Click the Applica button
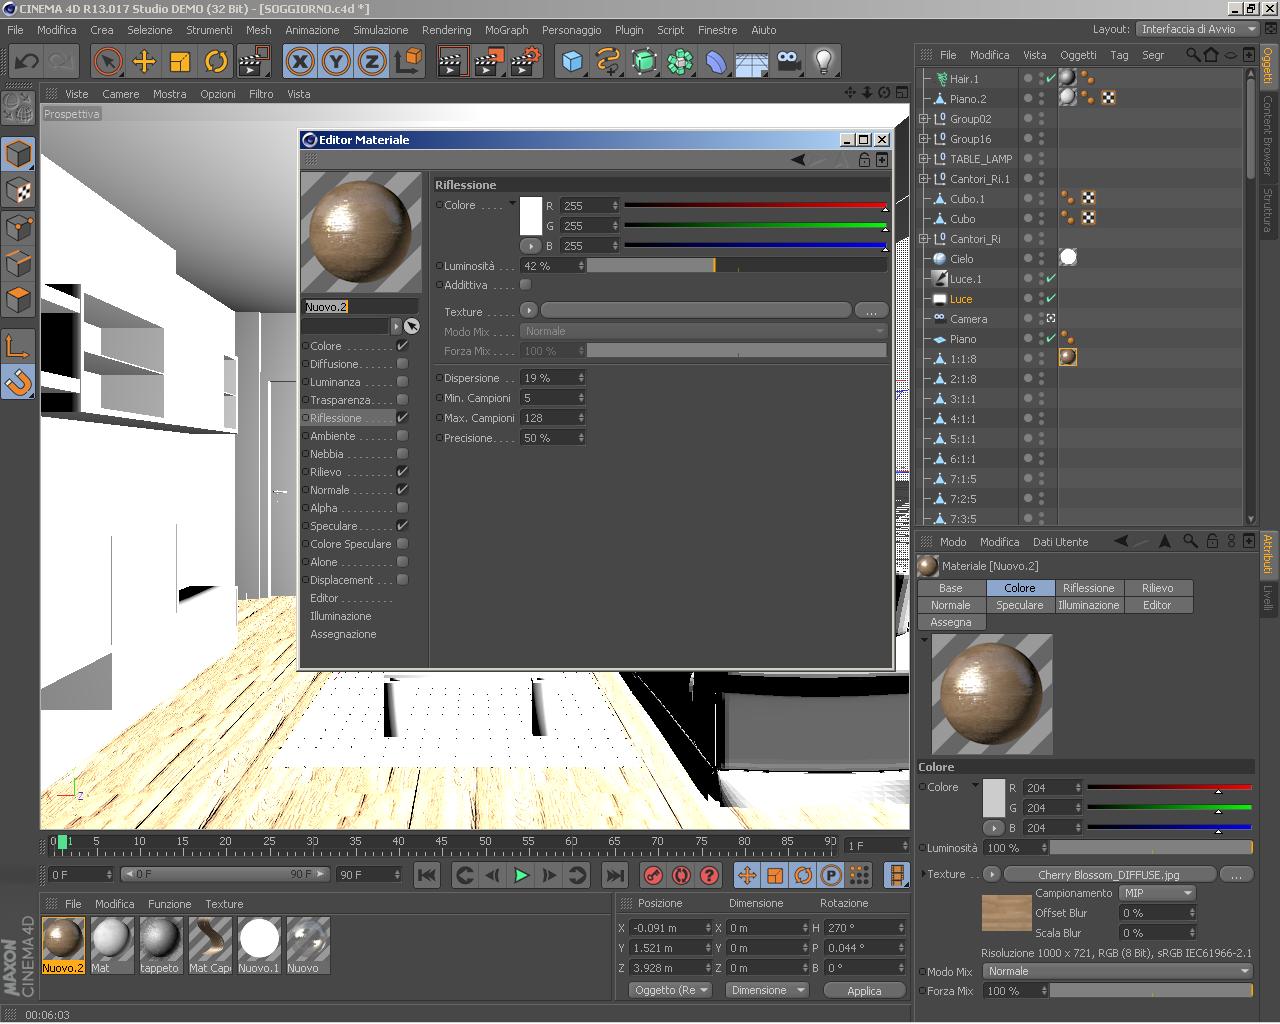 point(864,990)
